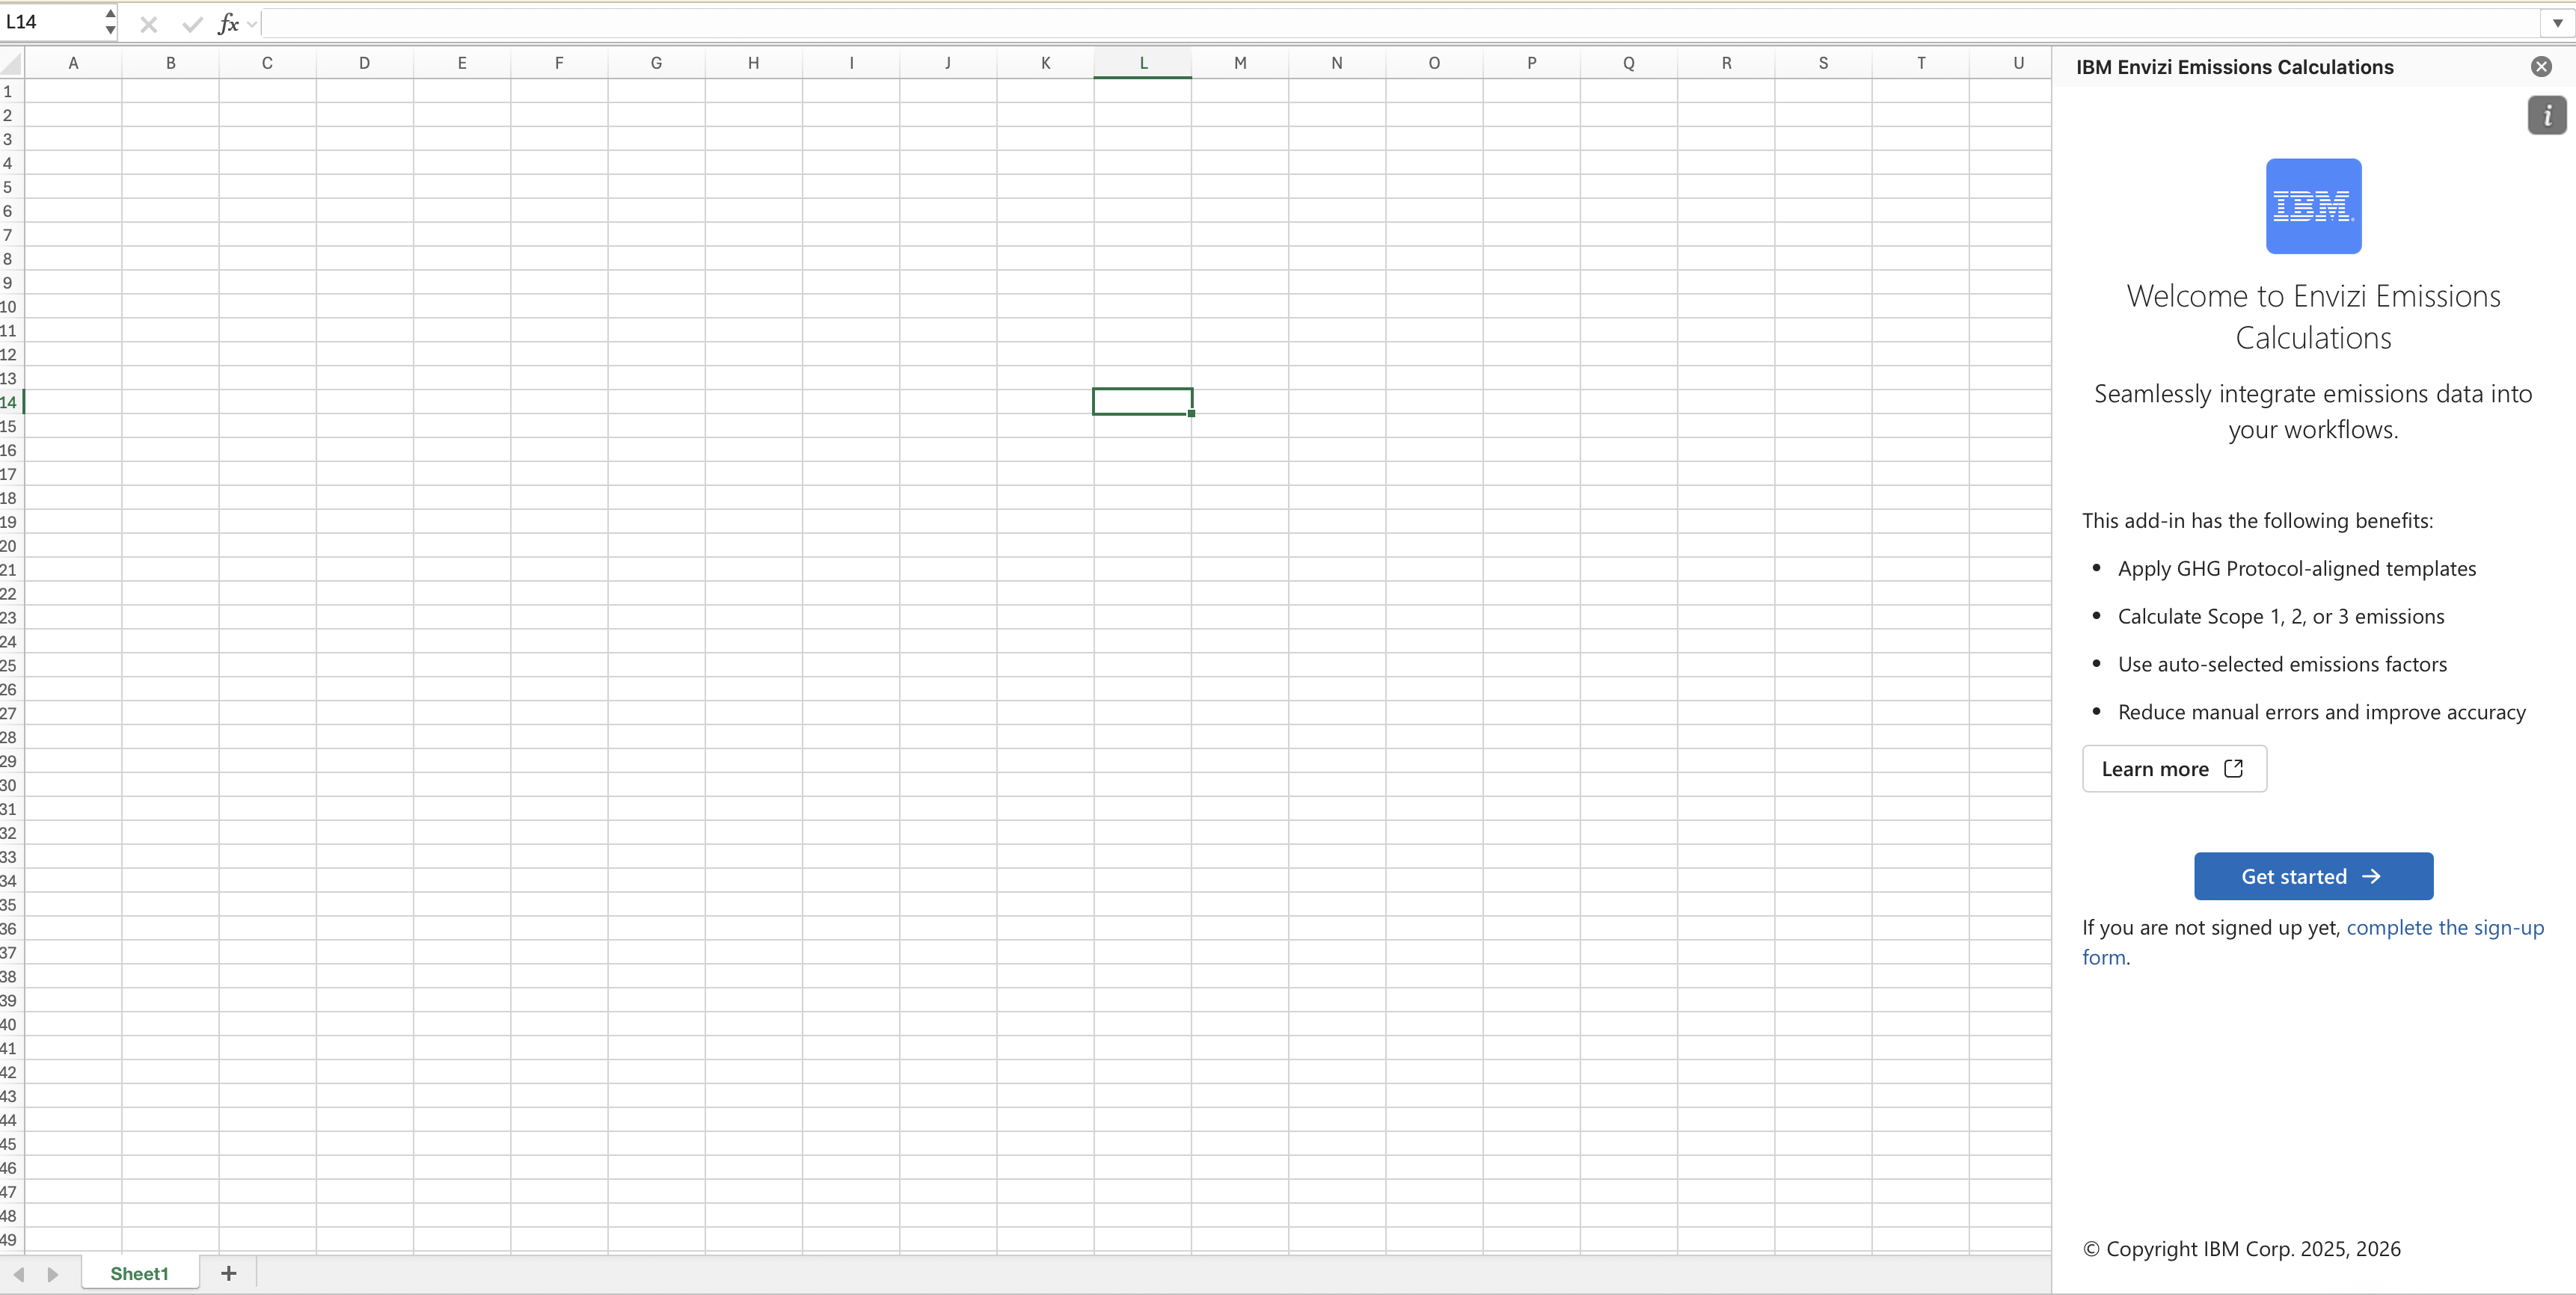
Task: Select row 49 header
Action: pos(11,1240)
